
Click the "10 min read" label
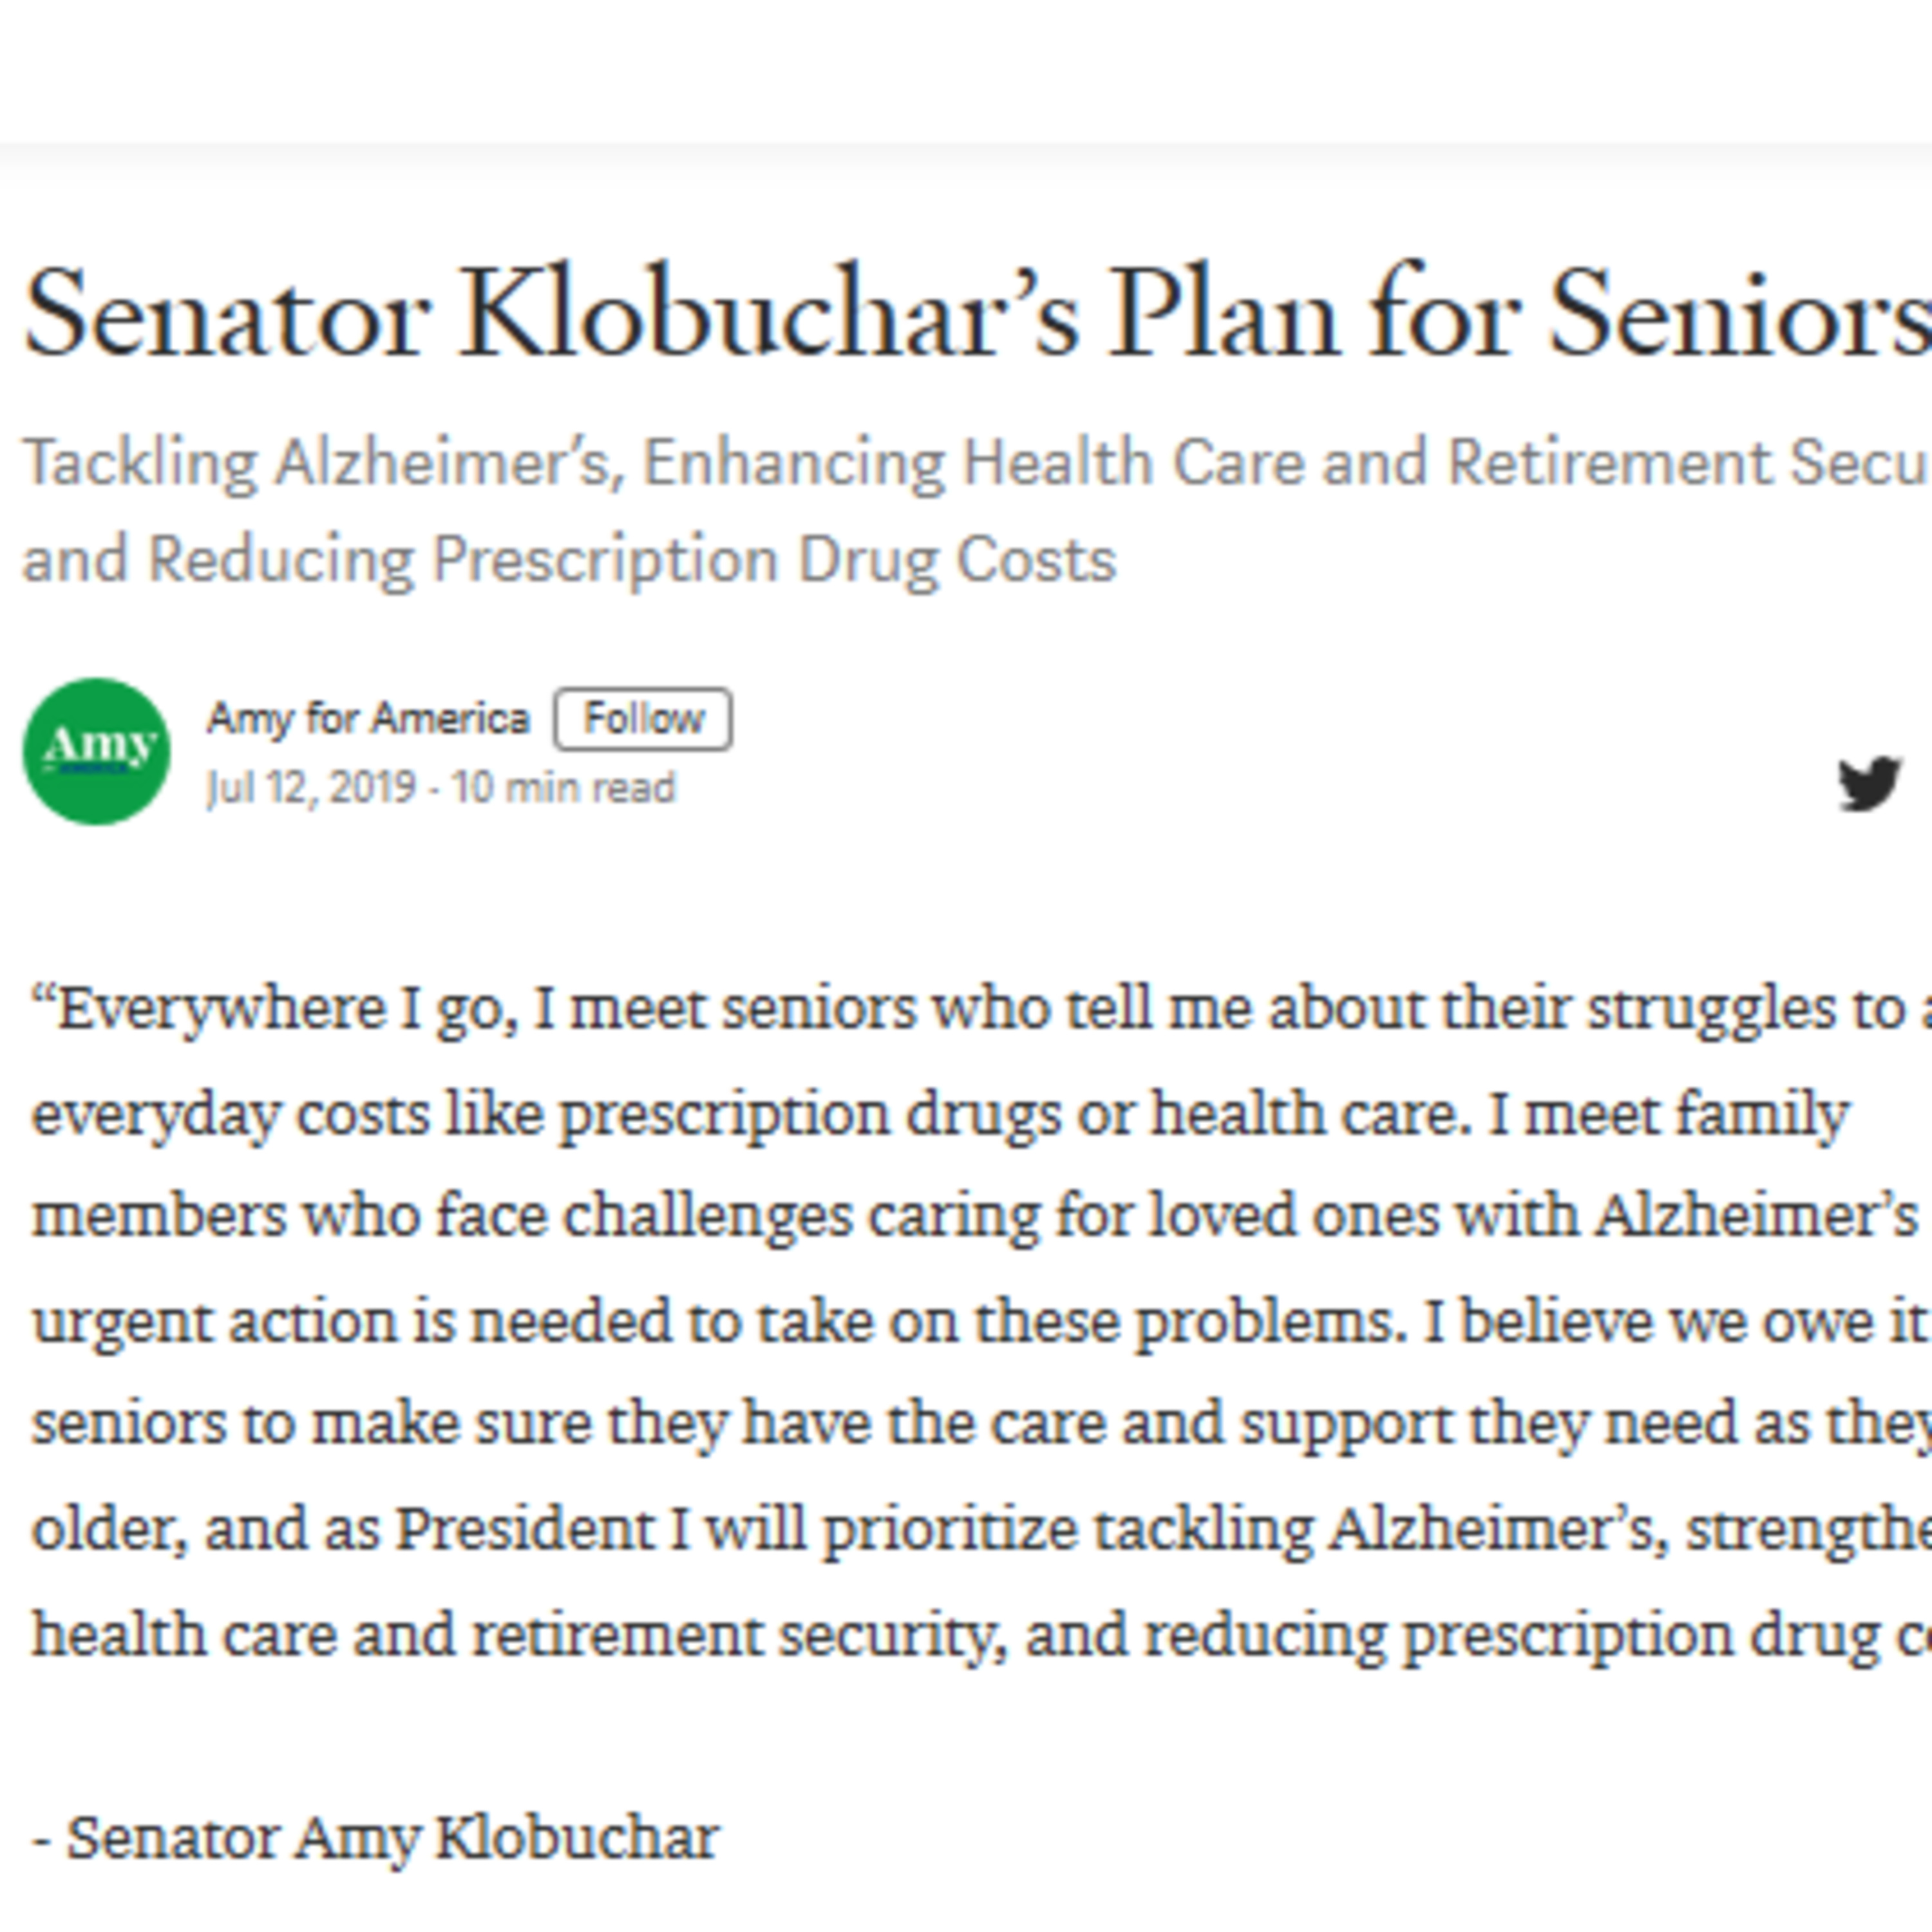563,788
